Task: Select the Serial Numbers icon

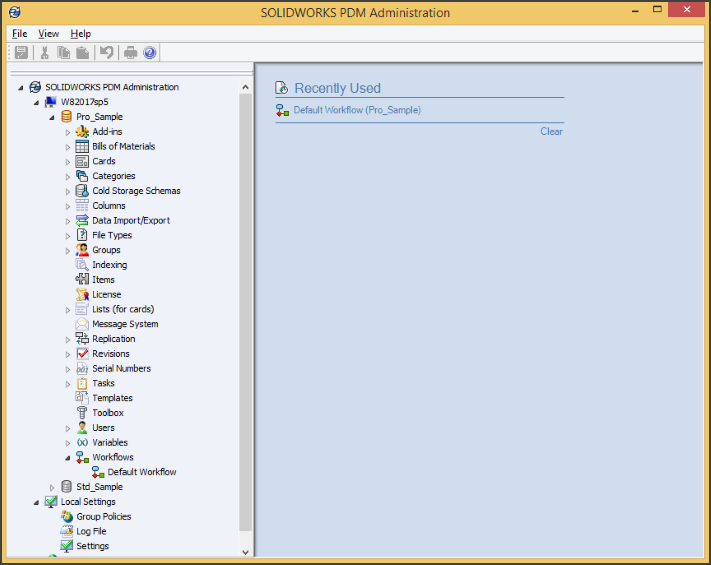Action: (82, 369)
